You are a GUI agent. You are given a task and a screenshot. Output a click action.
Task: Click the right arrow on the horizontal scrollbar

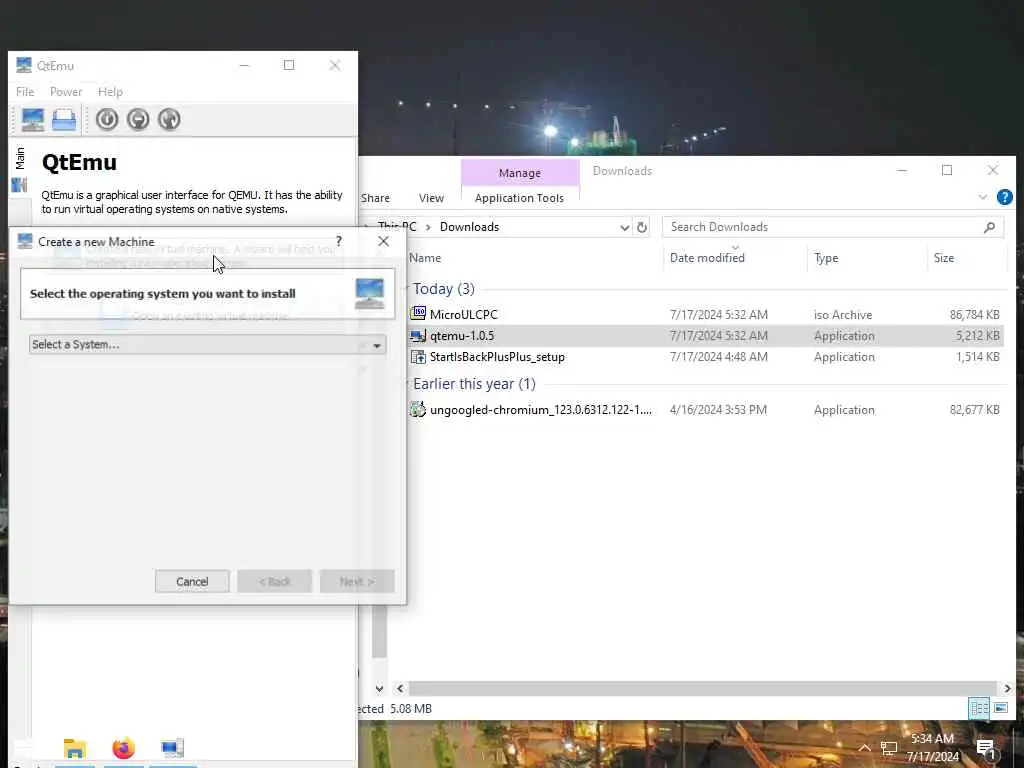(x=1007, y=688)
